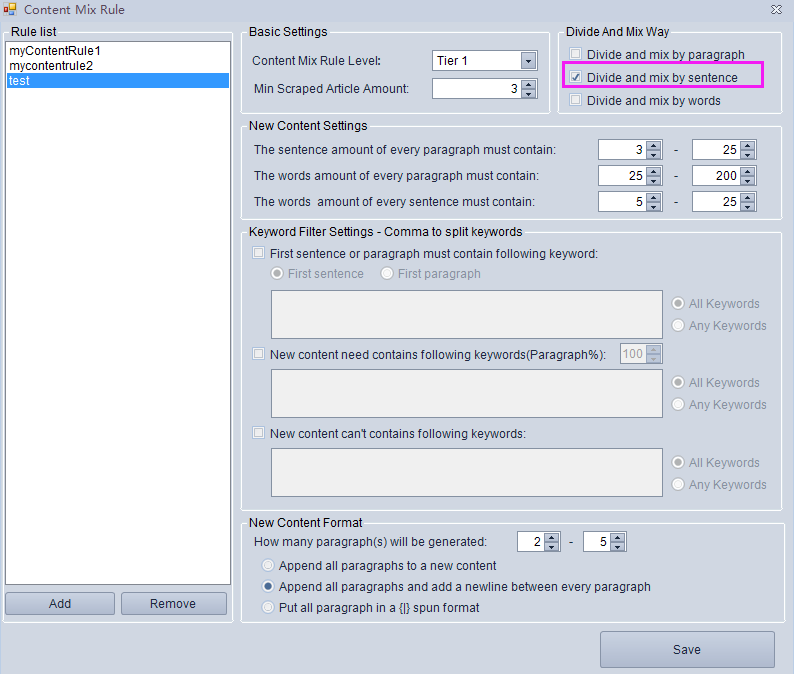Decrease minimum sentence amount per paragraph
This screenshot has width=794, height=674.
tap(653, 154)
